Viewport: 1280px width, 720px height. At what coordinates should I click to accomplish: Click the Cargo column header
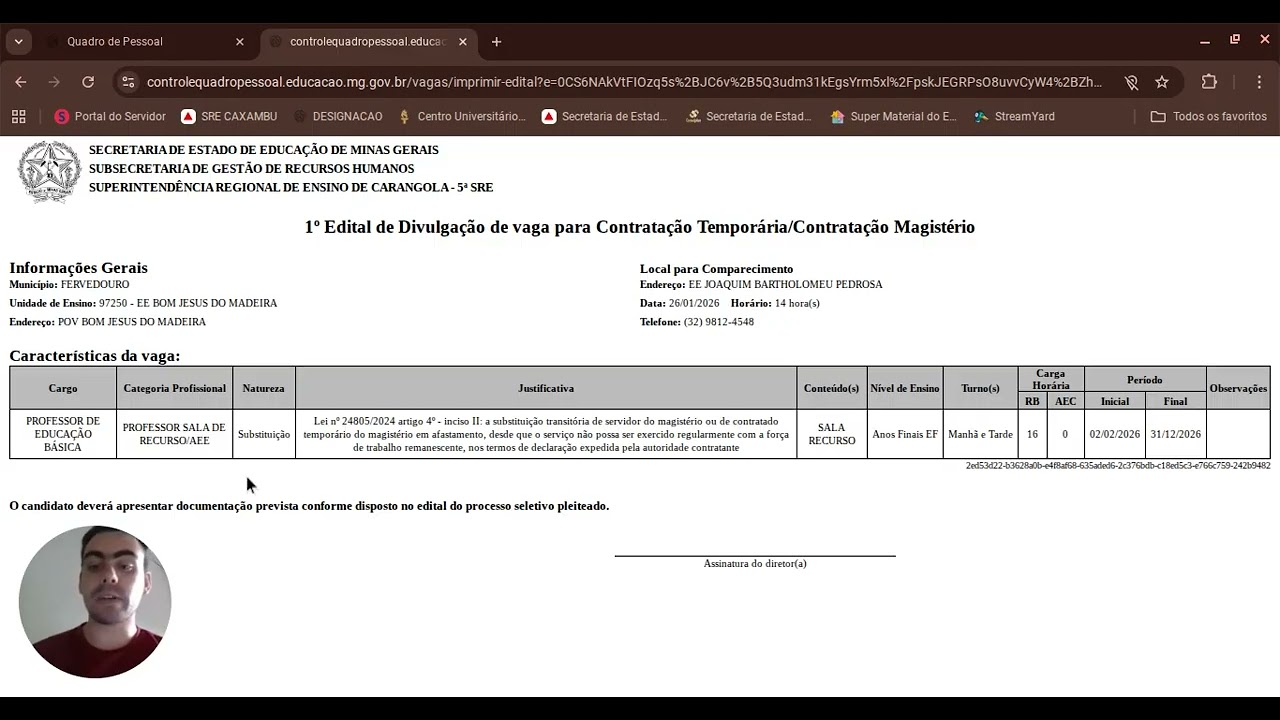click(63, 388)
